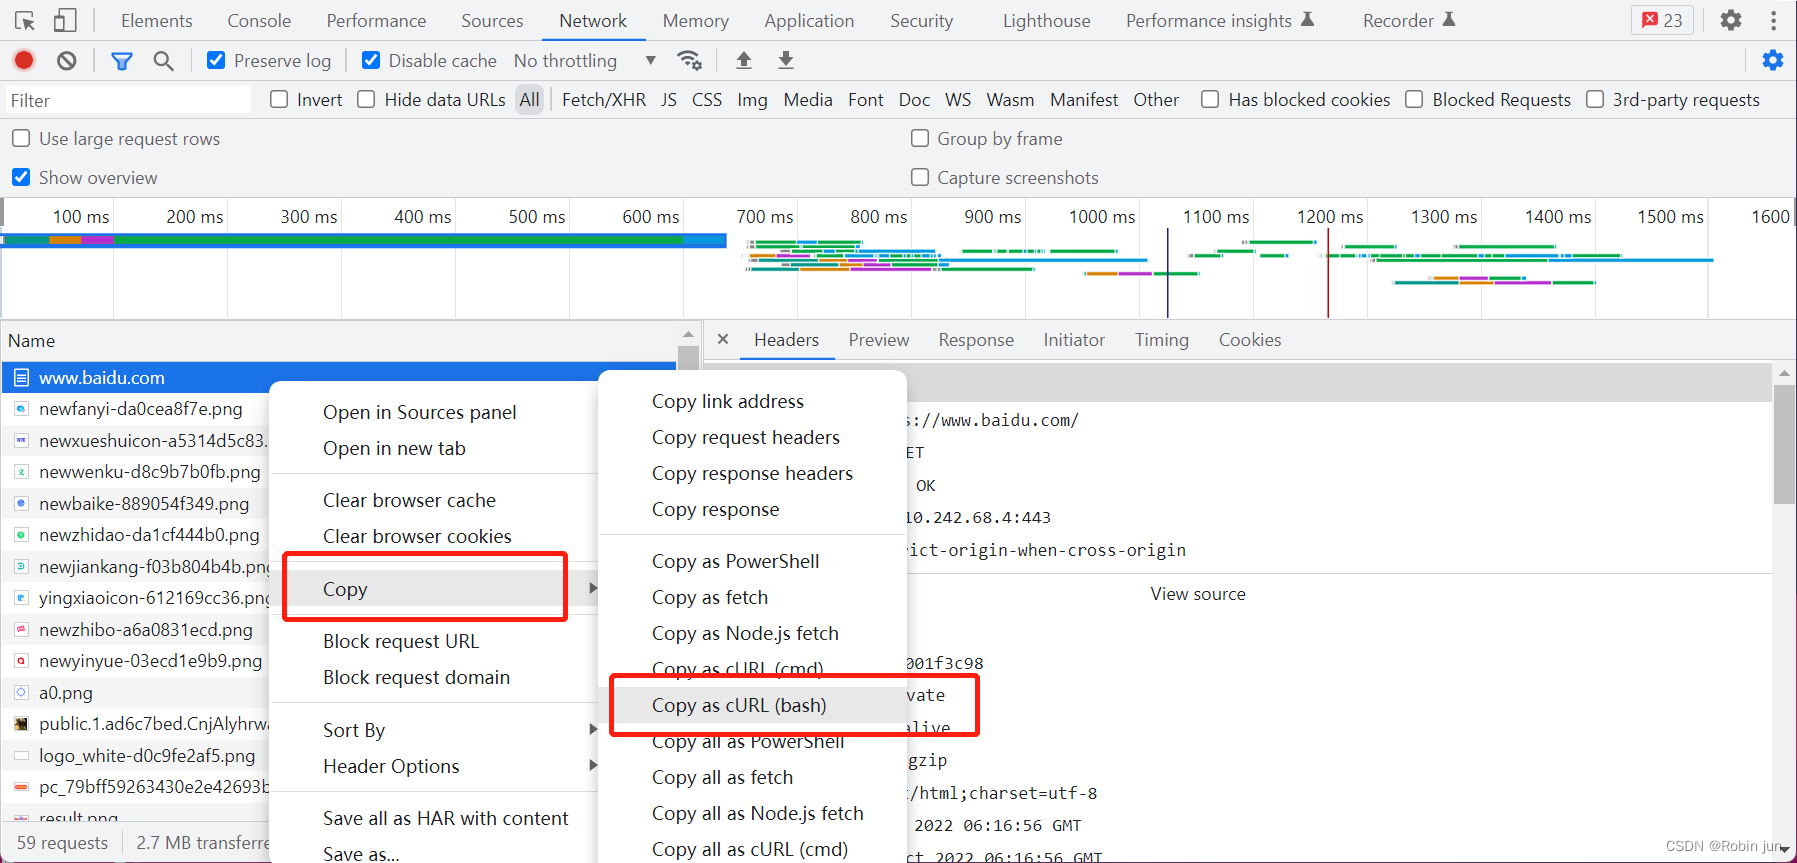Open the 23 errors badge

(1662, 20)
